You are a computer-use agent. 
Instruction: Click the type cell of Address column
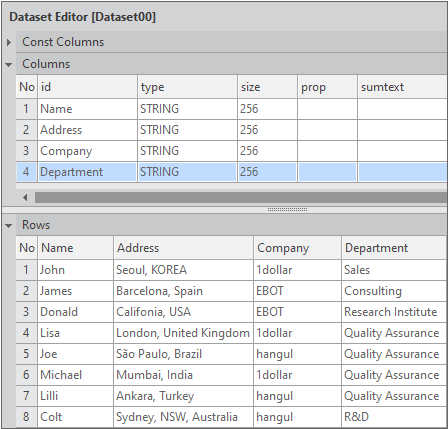pyautogui.click(x=188, y=130)
